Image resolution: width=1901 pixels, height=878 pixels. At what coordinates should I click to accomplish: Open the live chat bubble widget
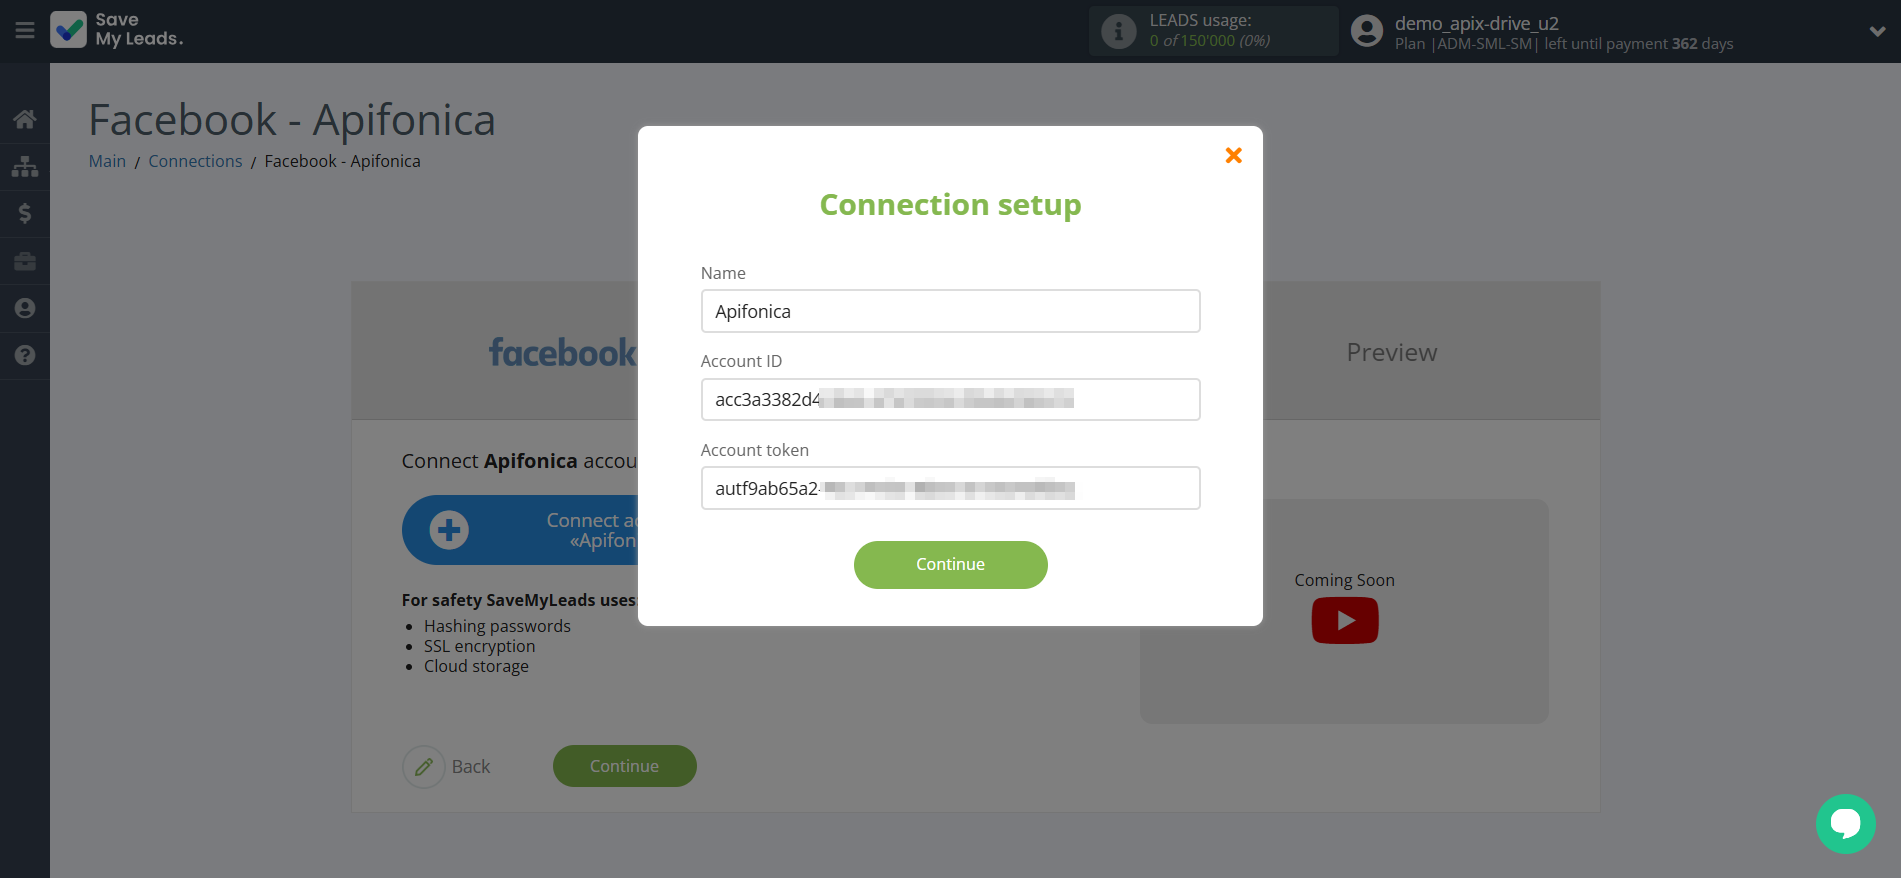click(x=1845, y=823)
